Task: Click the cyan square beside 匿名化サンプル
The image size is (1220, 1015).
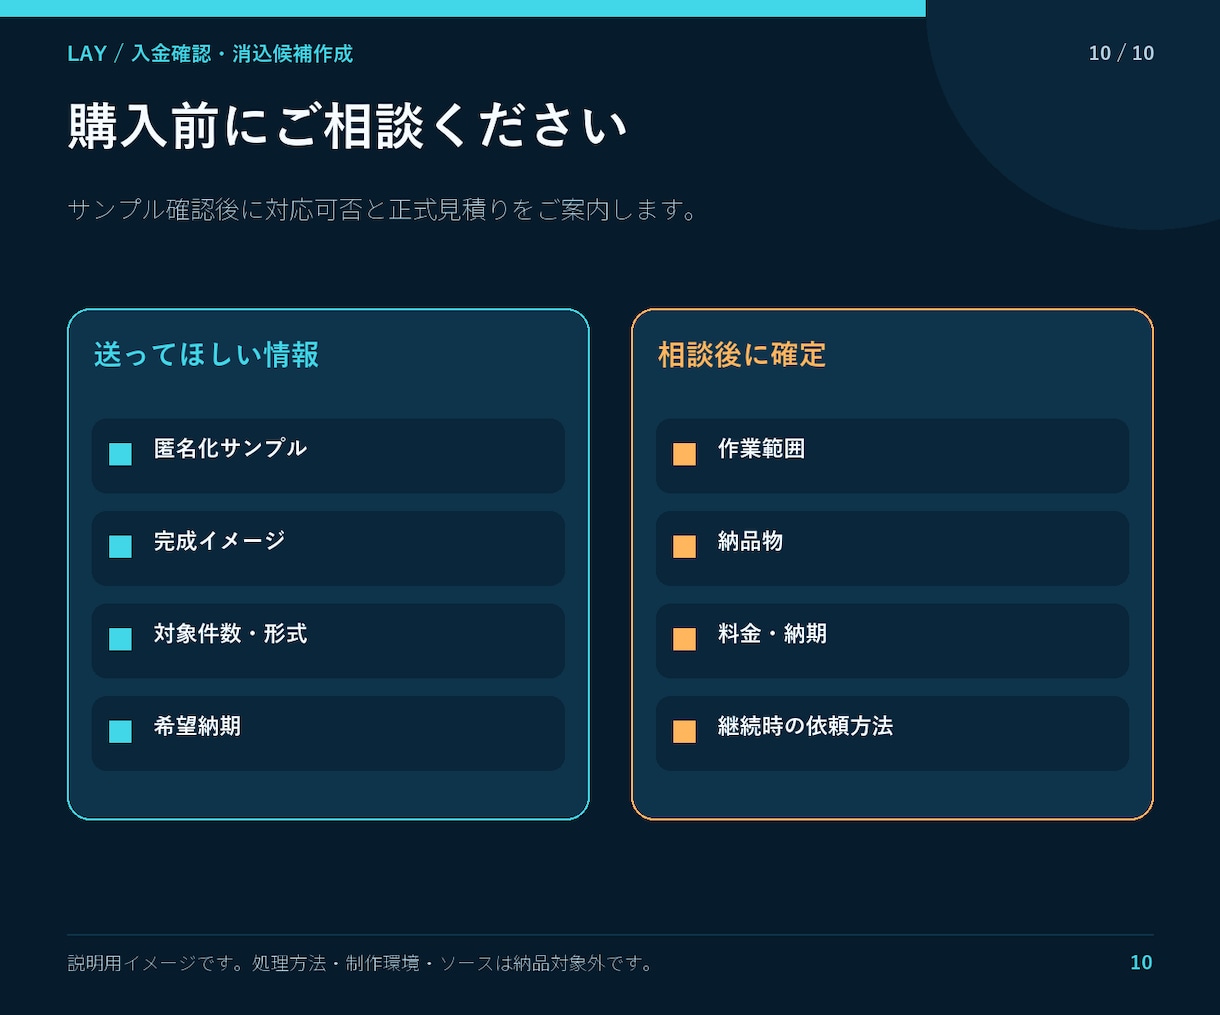Action: click(x=120, y=454)
